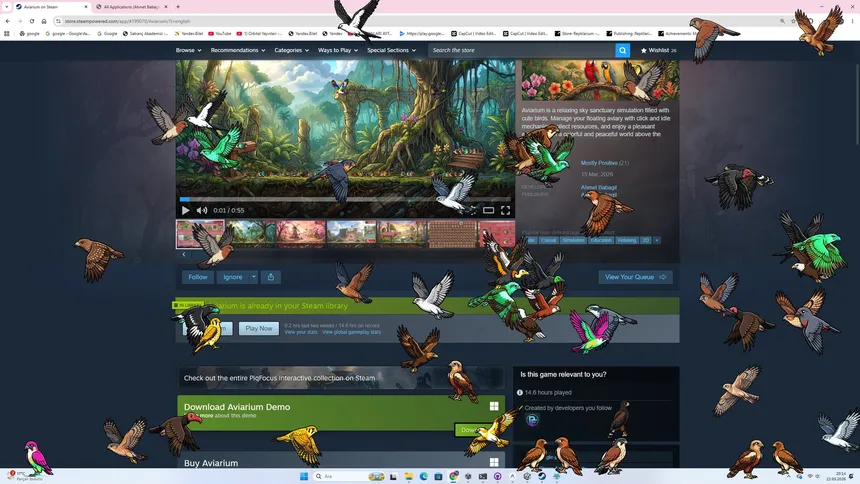860x484 pixels.
Task: Expand the Categories menu
Action: pyautogui.click(x=291, y=50)
